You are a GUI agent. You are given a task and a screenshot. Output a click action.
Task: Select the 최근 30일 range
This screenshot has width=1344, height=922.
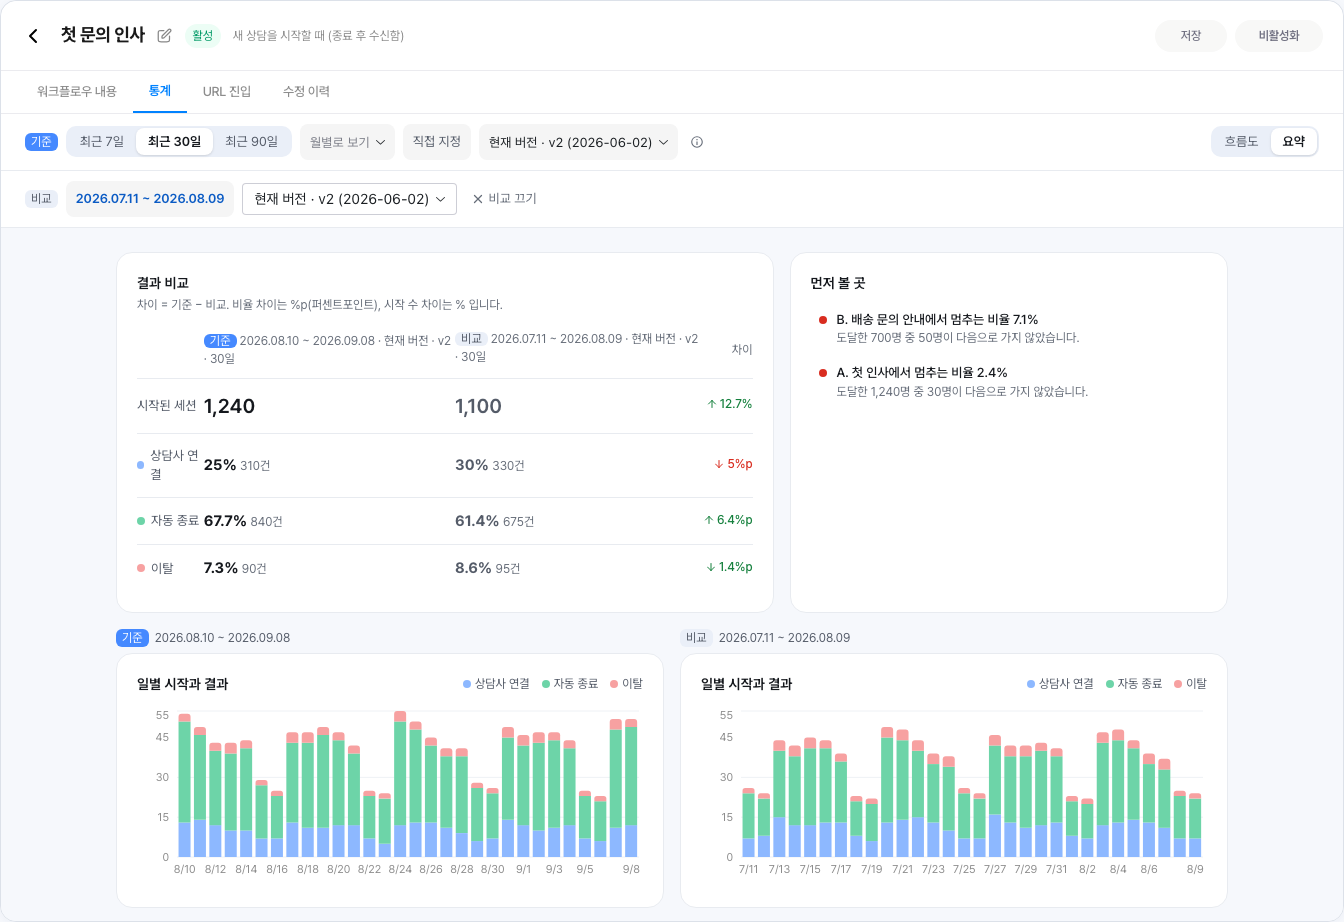[x=174, y=142]
